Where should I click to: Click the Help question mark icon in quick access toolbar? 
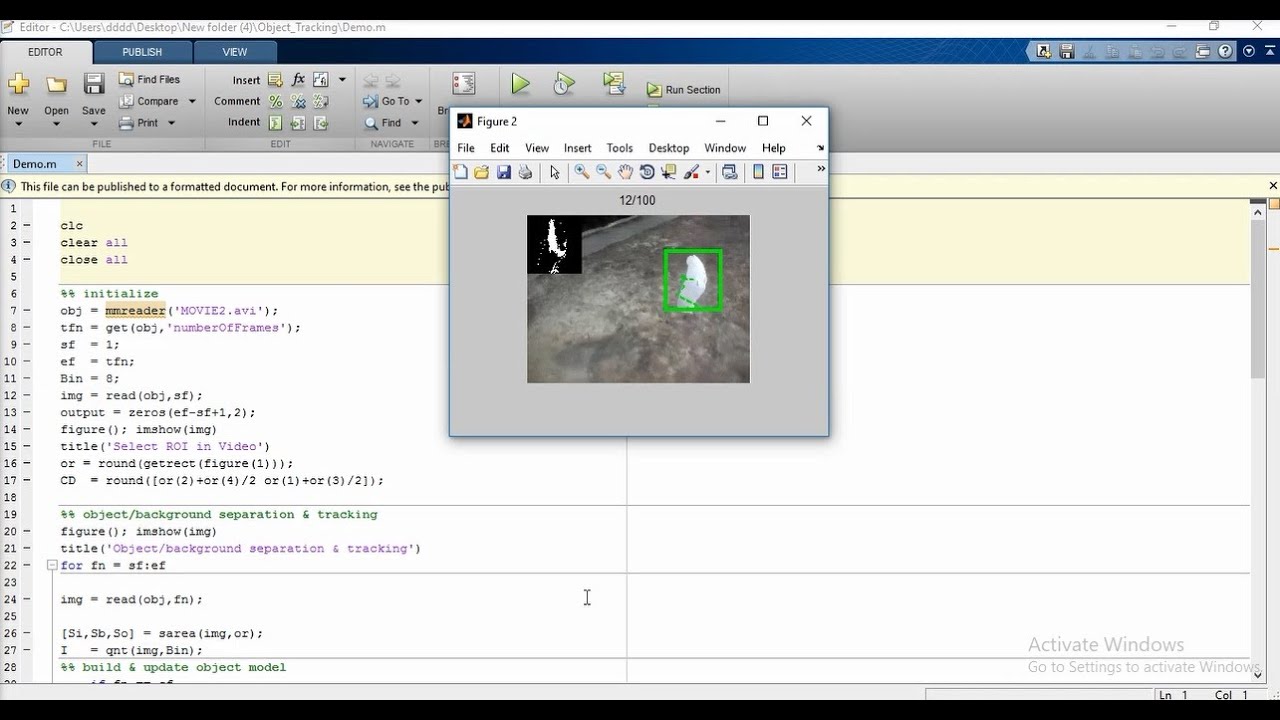pyautogui.click(x=1226, y=51)
